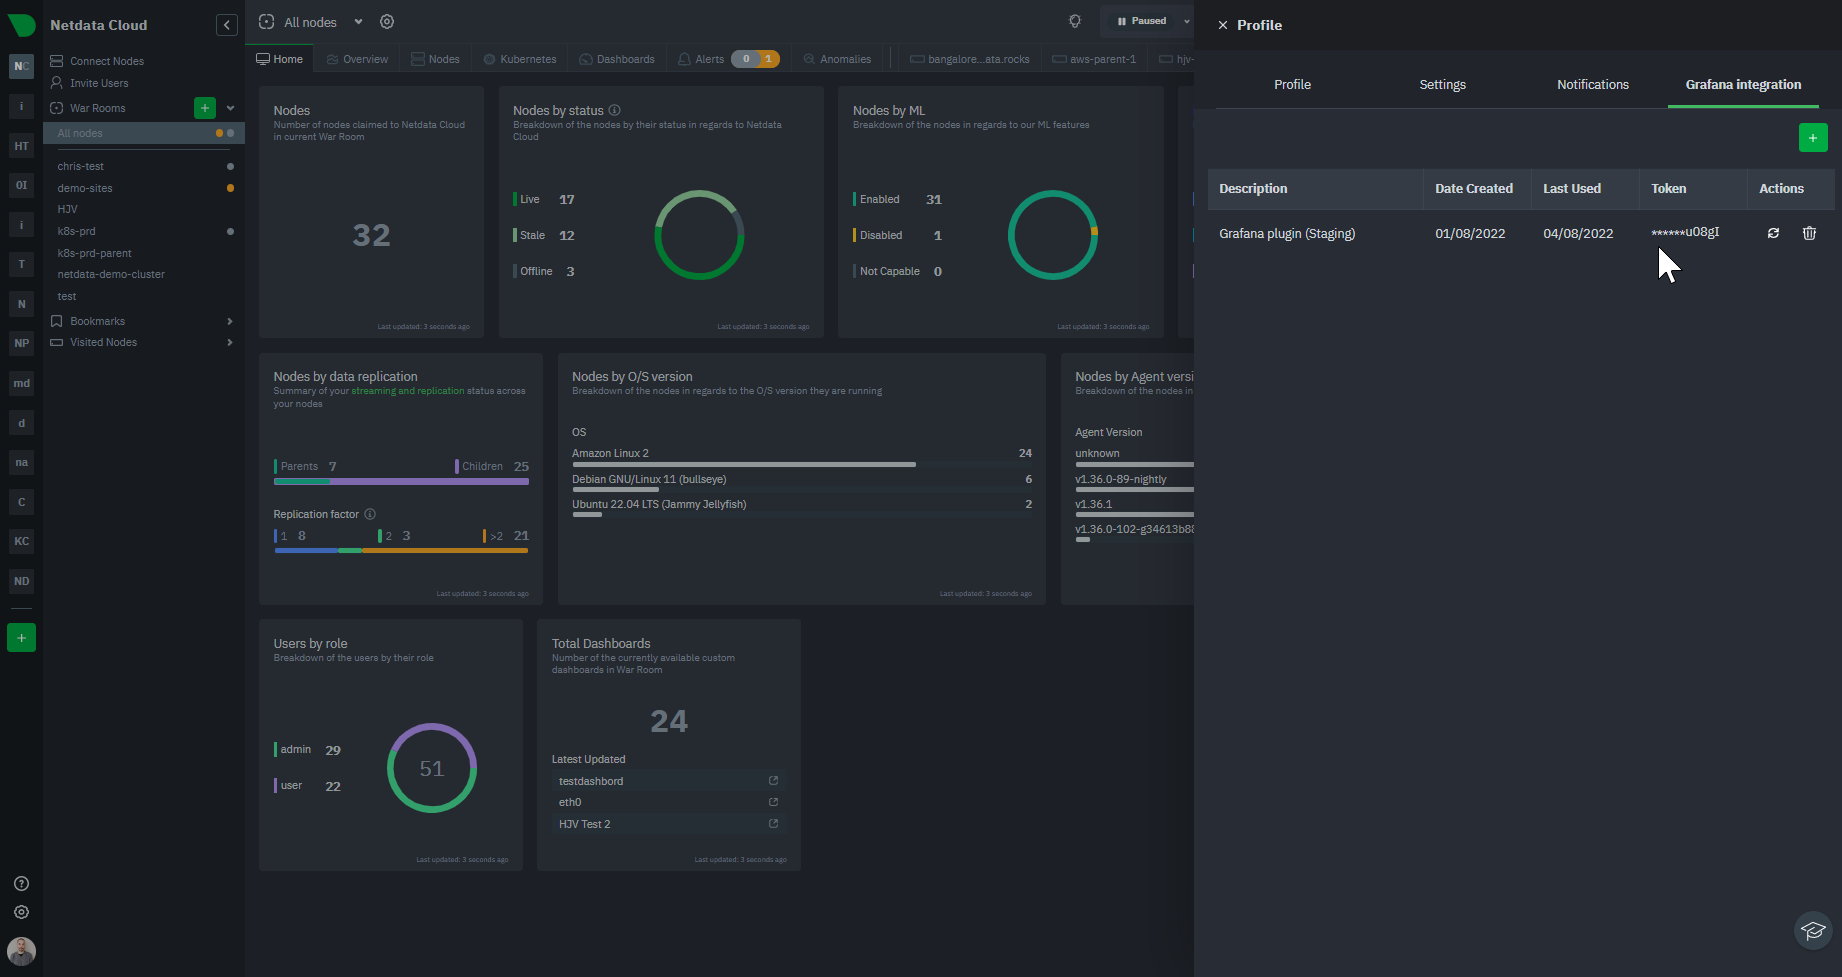Switch to the md space
Viewport: 1842px width, 977px height.
tap(21, 383)
